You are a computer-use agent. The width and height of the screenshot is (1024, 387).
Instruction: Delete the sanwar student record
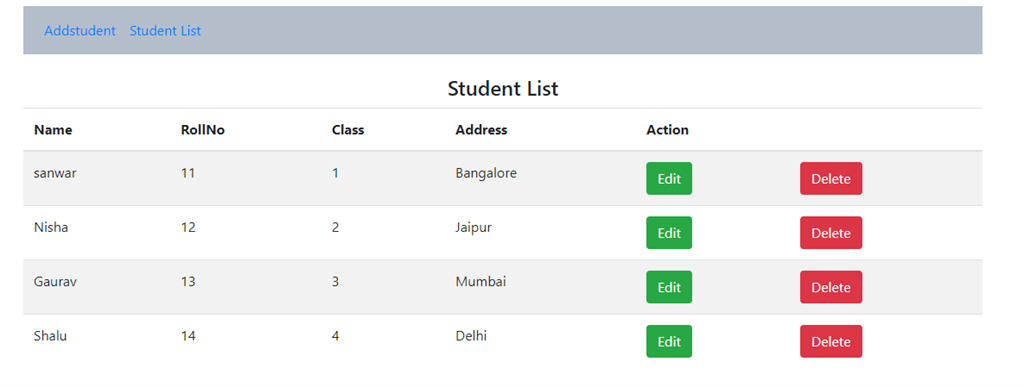click(831, 179)
